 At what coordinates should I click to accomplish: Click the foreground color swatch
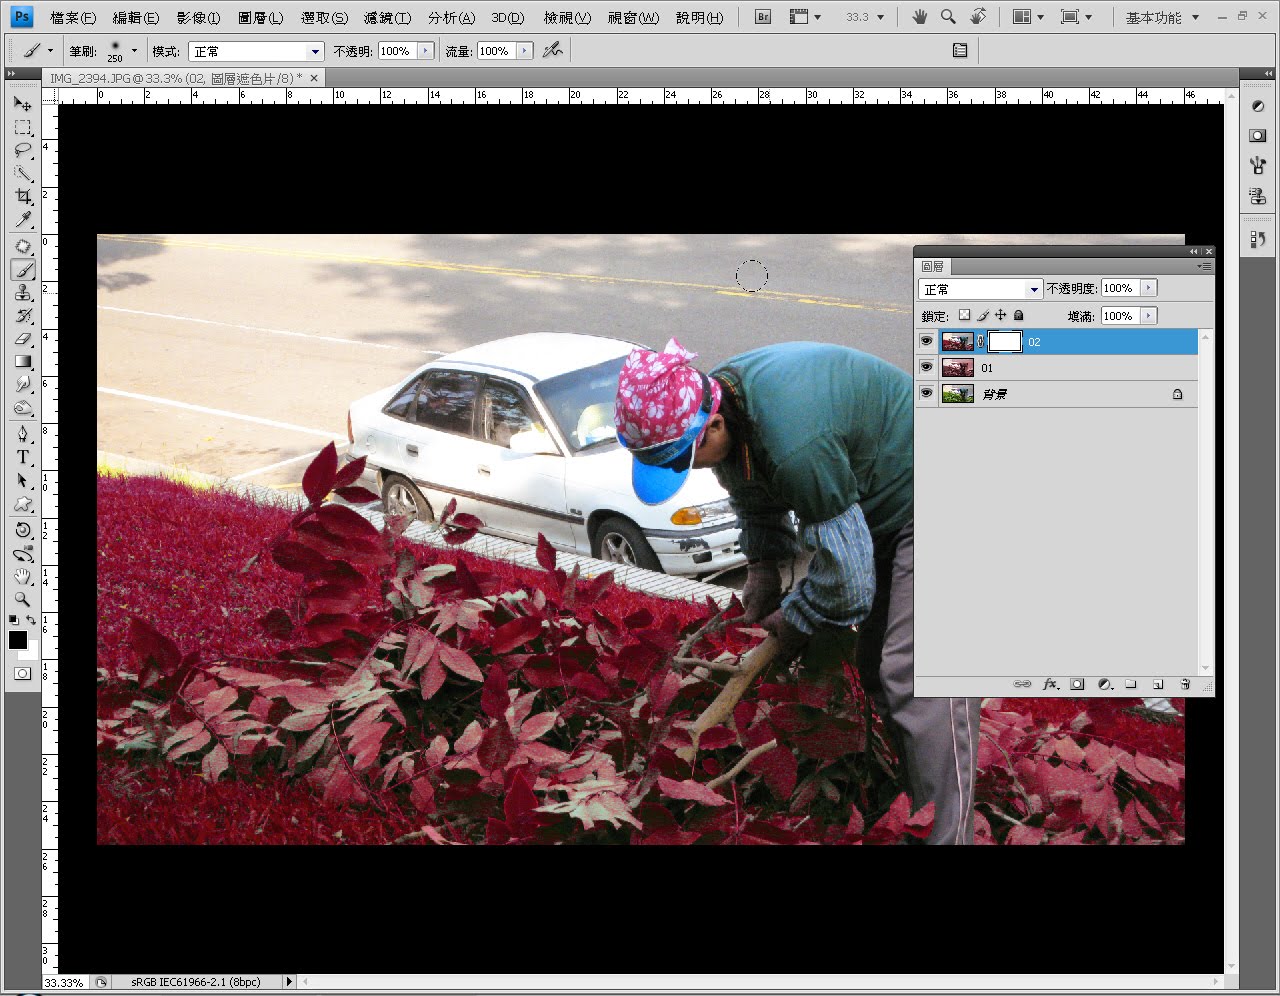pos(18,640)
